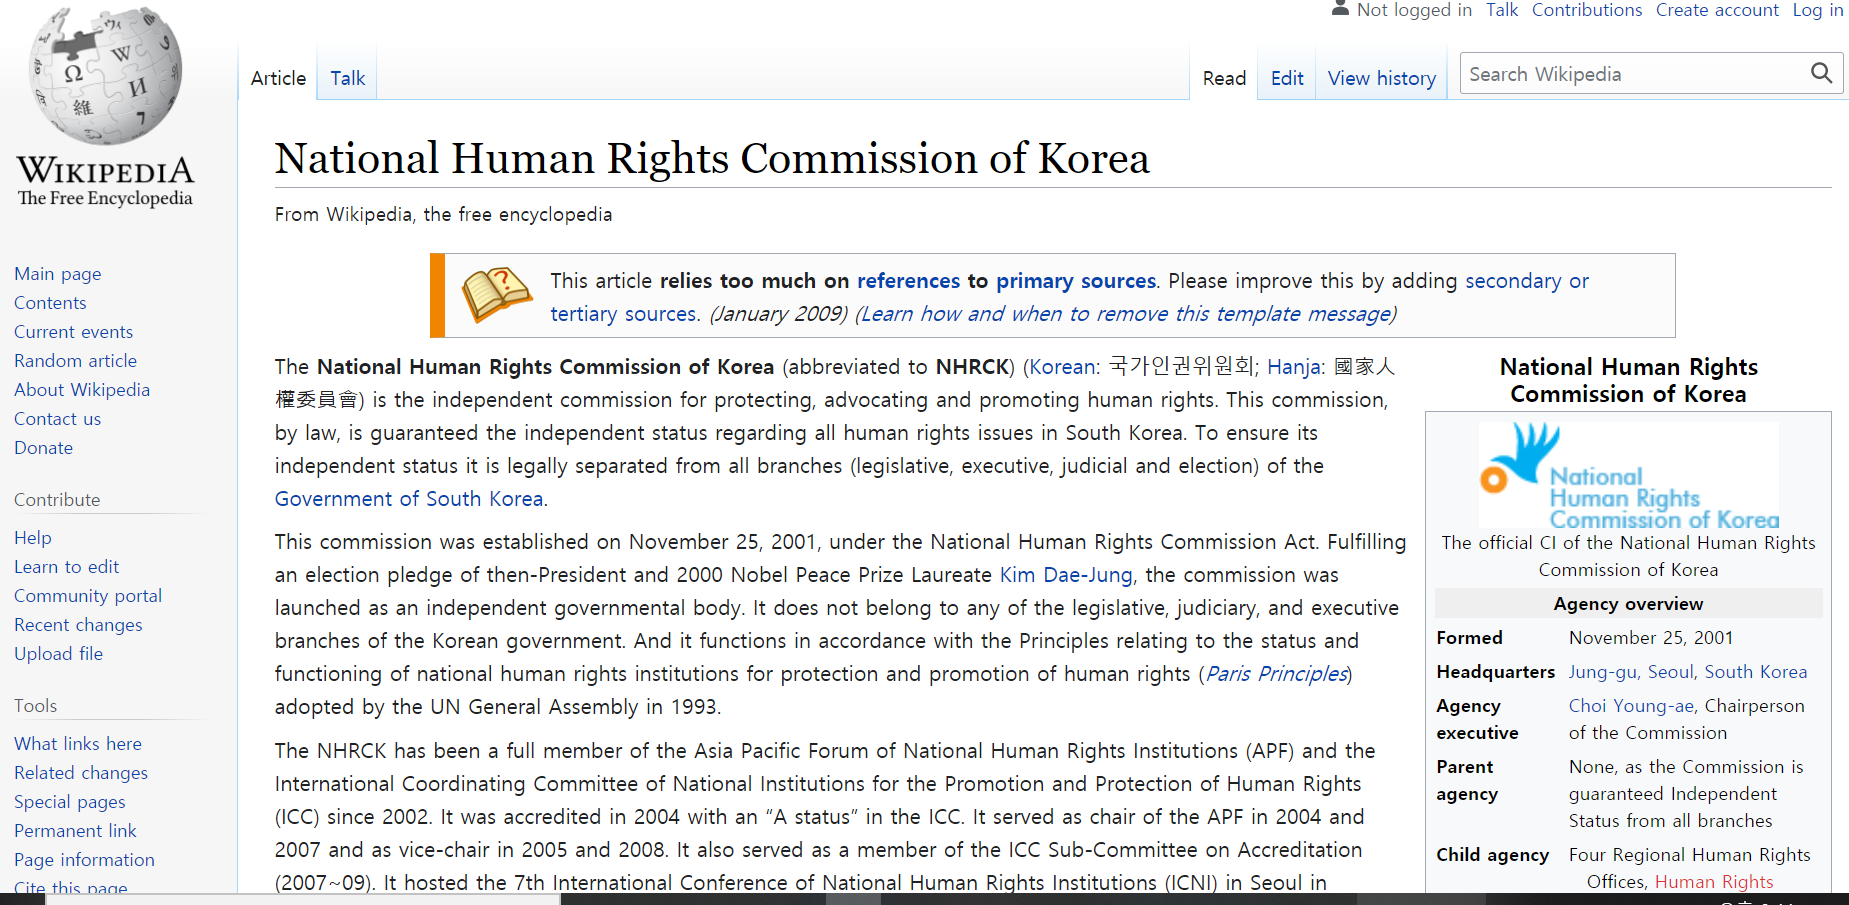Load a Random article
The height and width of the screenshot is (905, 1849).
click(75, 361)
